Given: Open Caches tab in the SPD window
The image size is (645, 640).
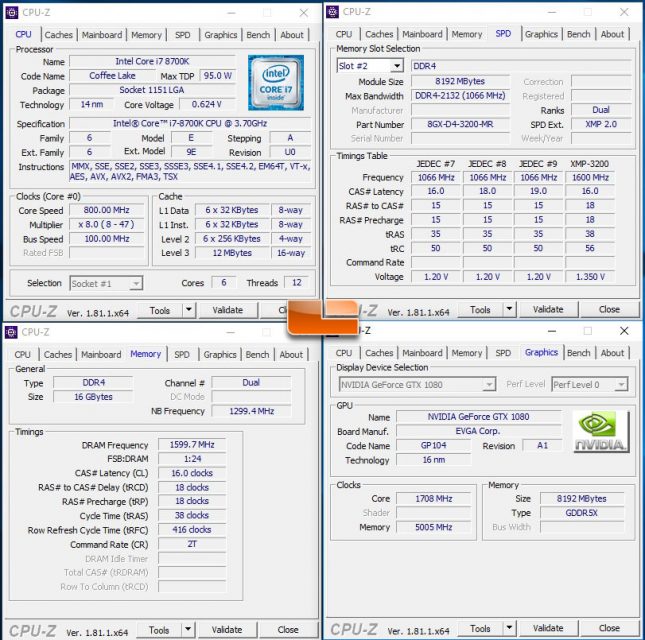Looking at the screenshot, I should click(379, 34).
